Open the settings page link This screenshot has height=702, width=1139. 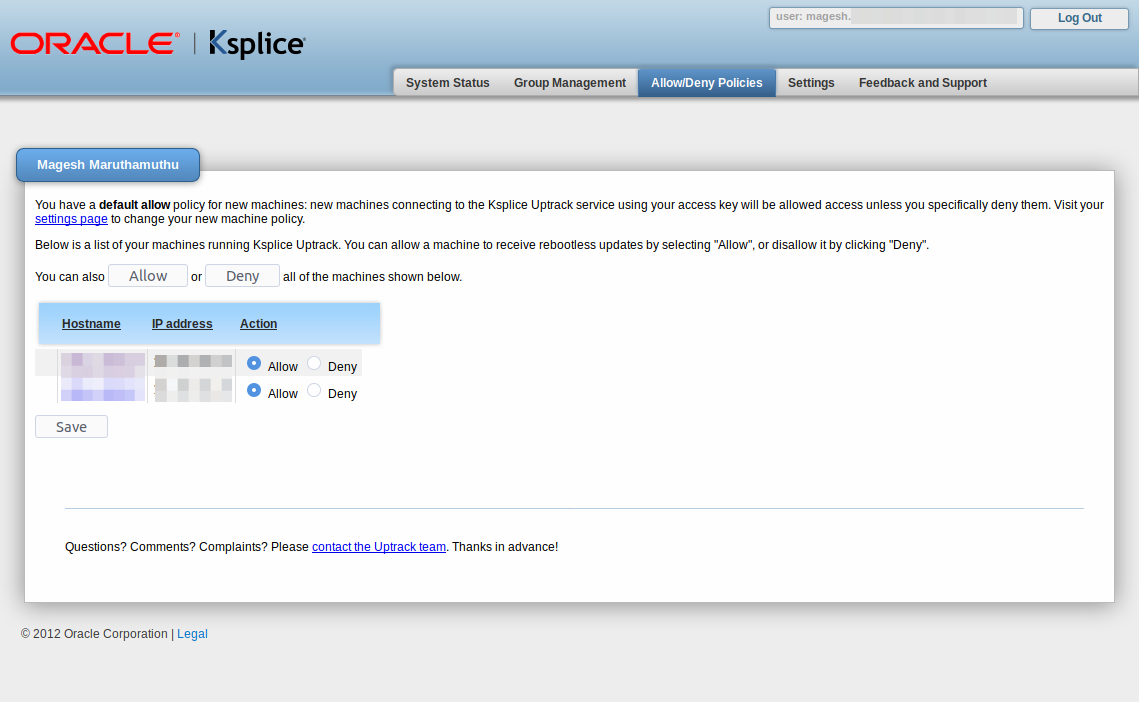pos(71,219)
